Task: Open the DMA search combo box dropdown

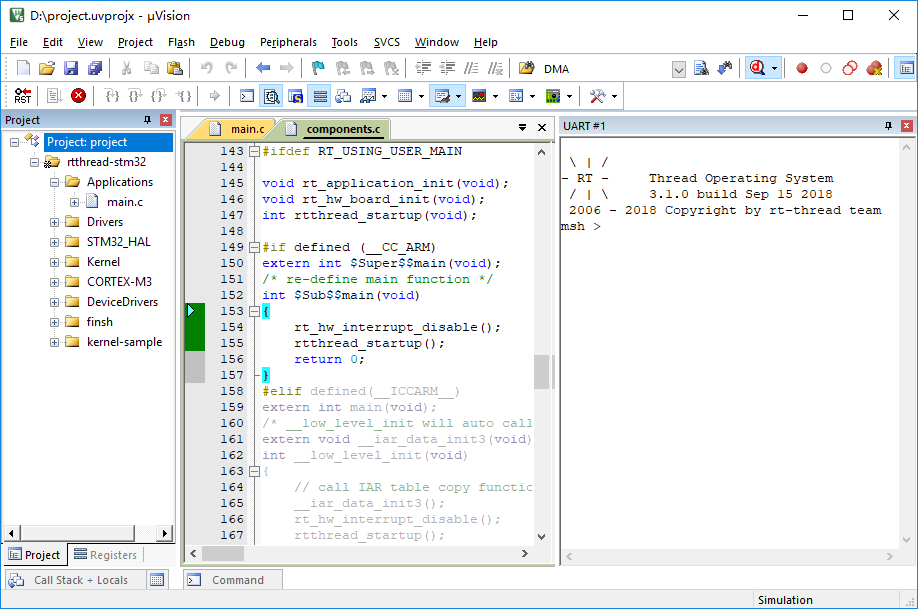Action: pyautogui.click(x=677, y=68)
